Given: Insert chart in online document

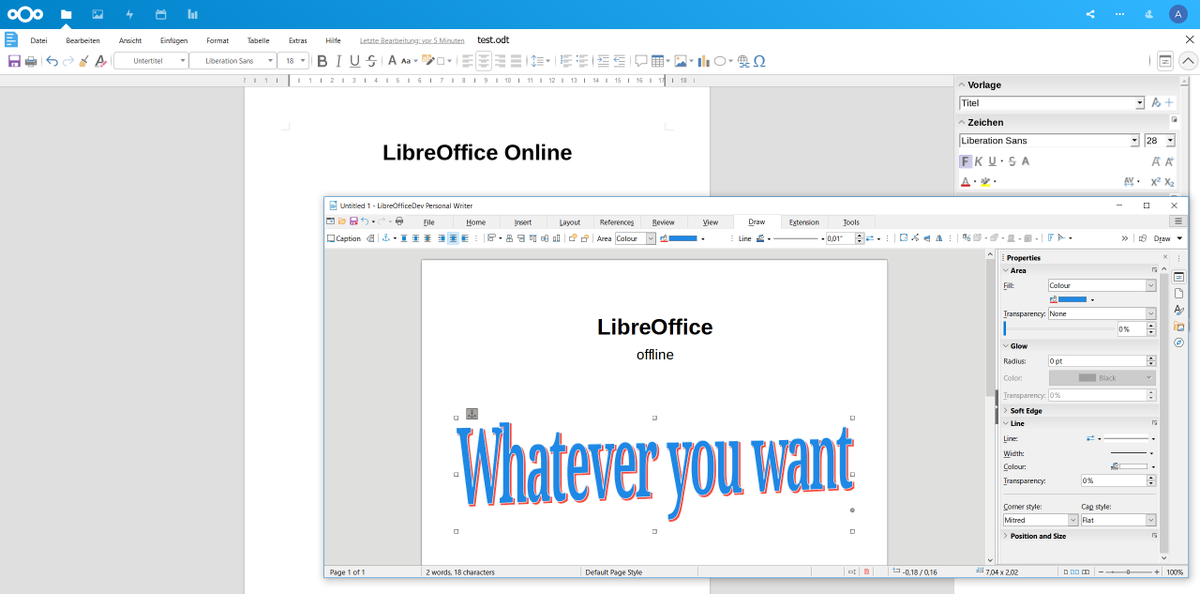Looking at the screenshot, I should click(704, 61).
